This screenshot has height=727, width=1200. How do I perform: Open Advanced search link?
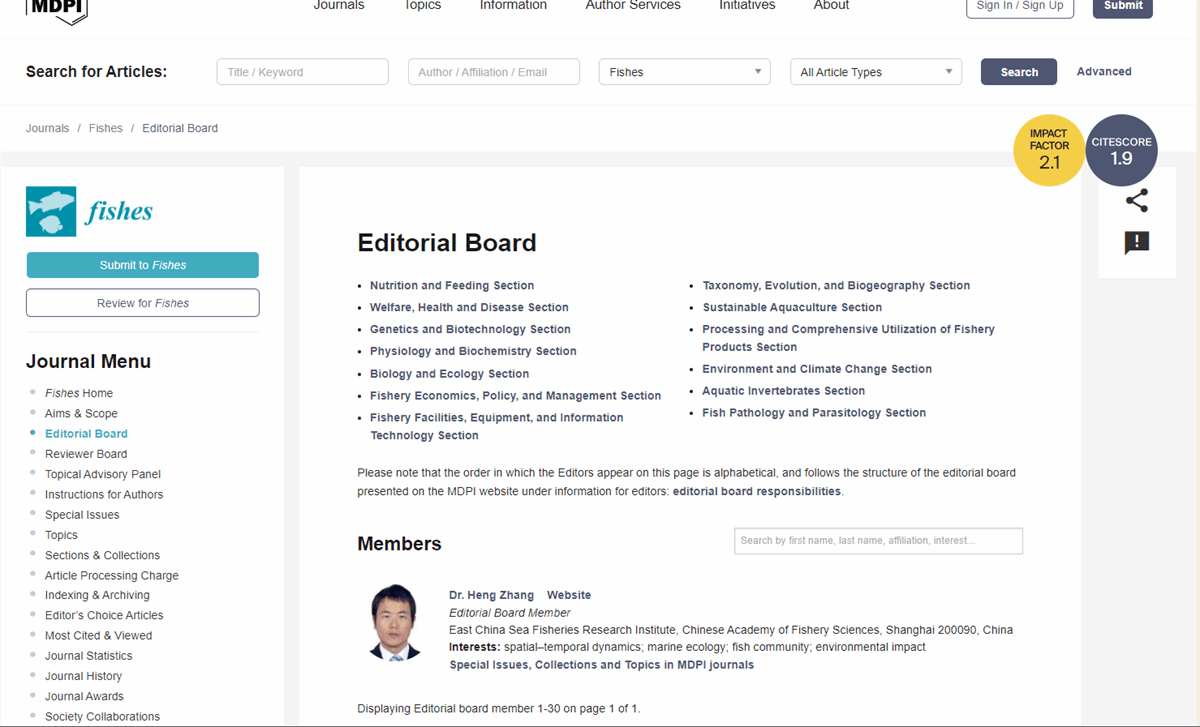click(1104, 72)
